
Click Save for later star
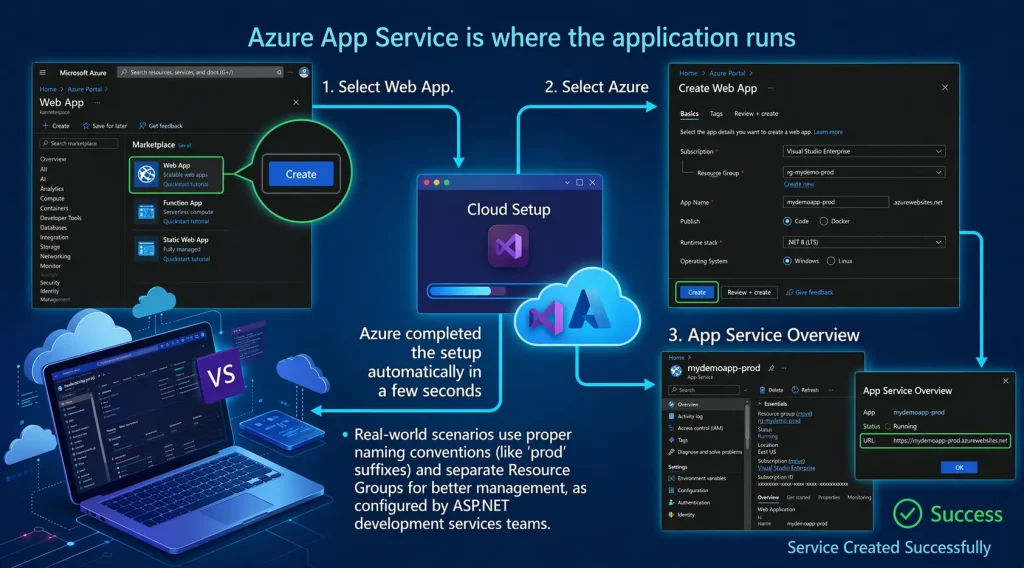click(104, 125)
